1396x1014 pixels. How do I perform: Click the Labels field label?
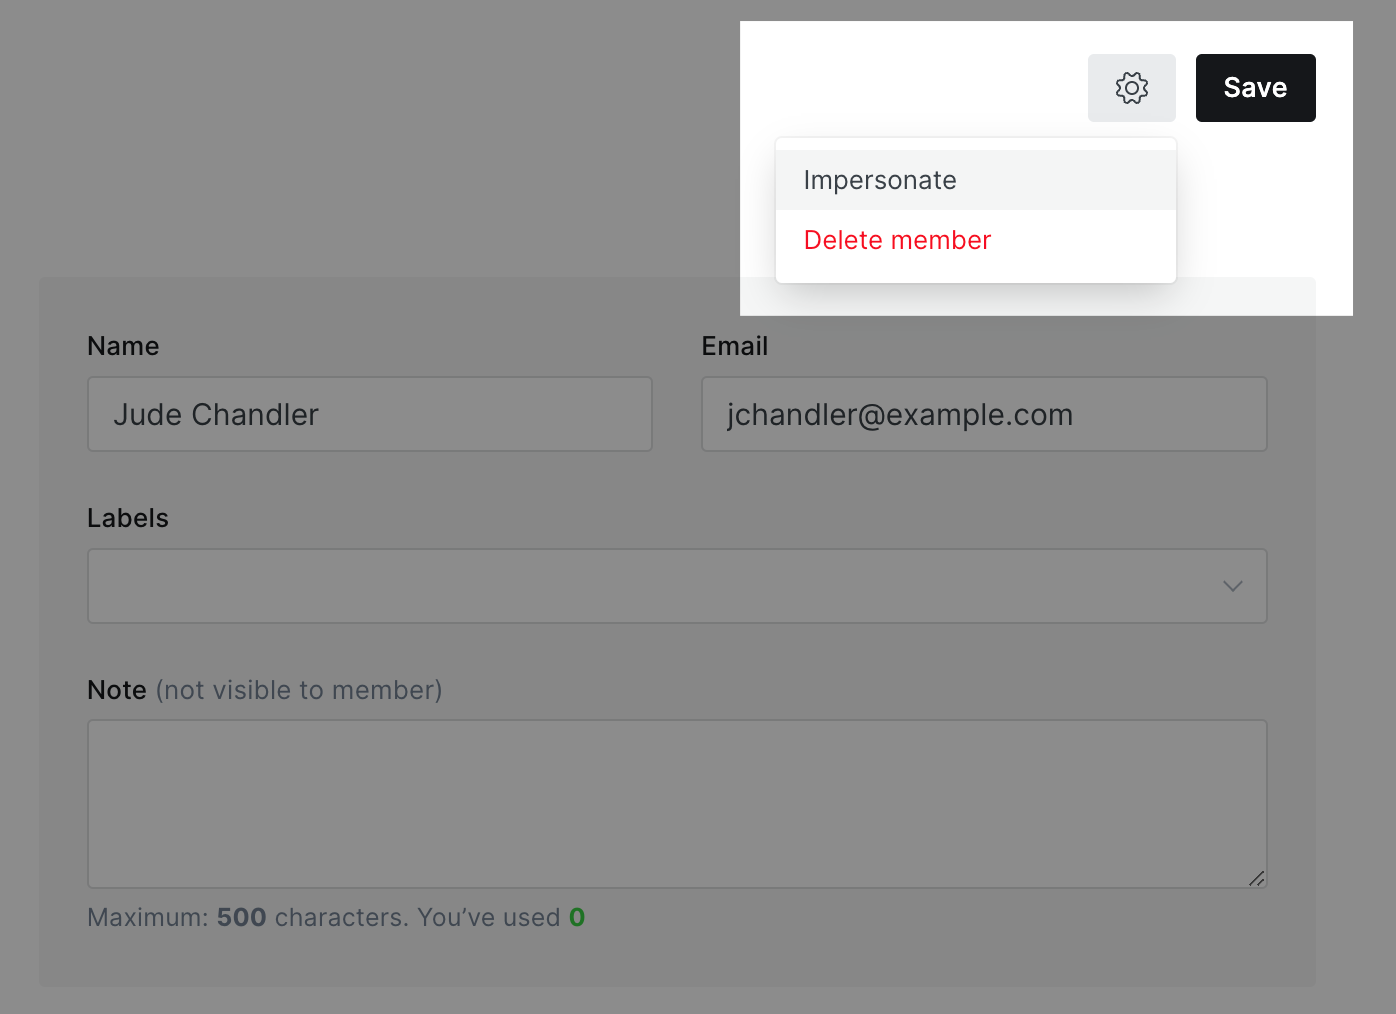point(128,518)
